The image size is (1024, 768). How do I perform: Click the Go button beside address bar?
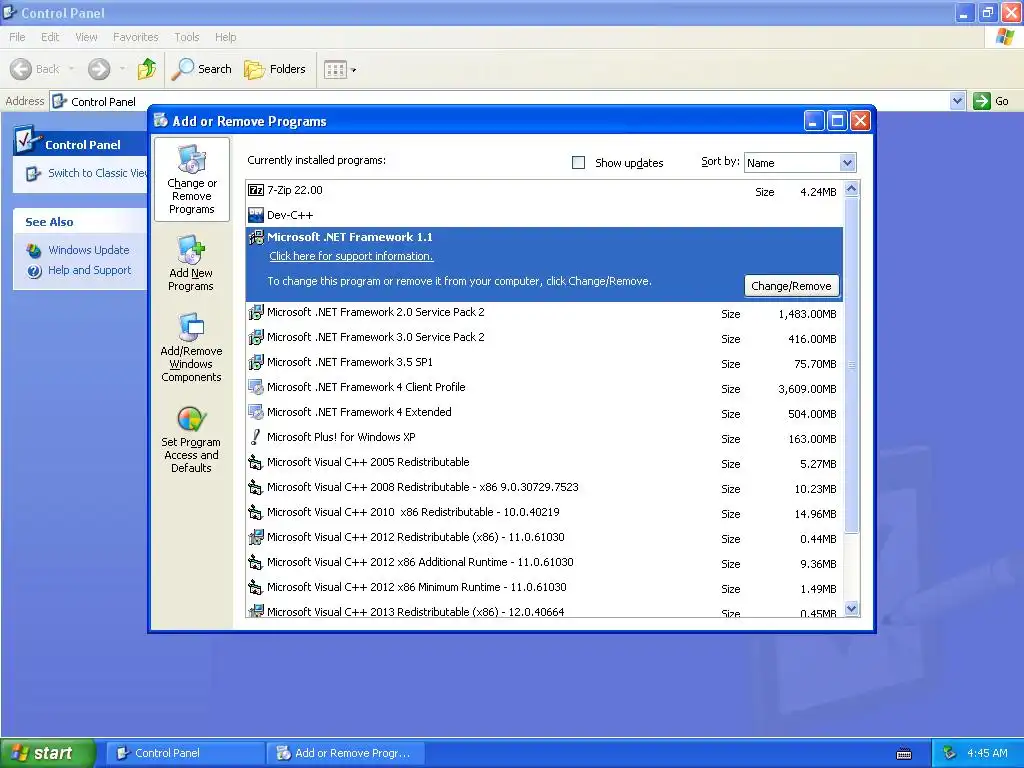click(991, 101)
